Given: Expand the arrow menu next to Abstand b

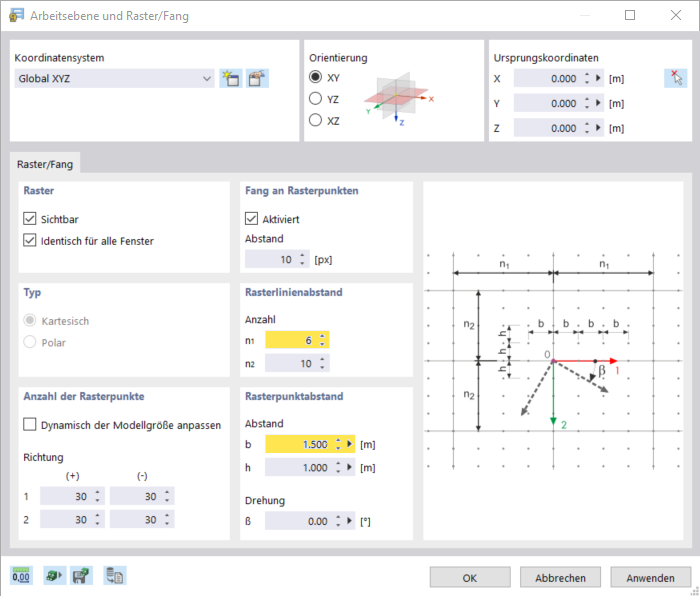Looking at the screenshot, I should point(350,443).
